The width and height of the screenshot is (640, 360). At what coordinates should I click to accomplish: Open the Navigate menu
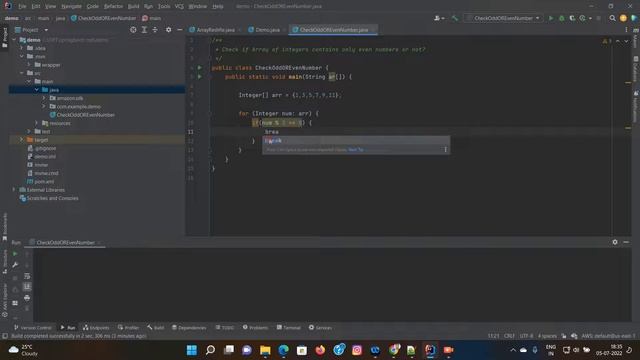(71, 7)
